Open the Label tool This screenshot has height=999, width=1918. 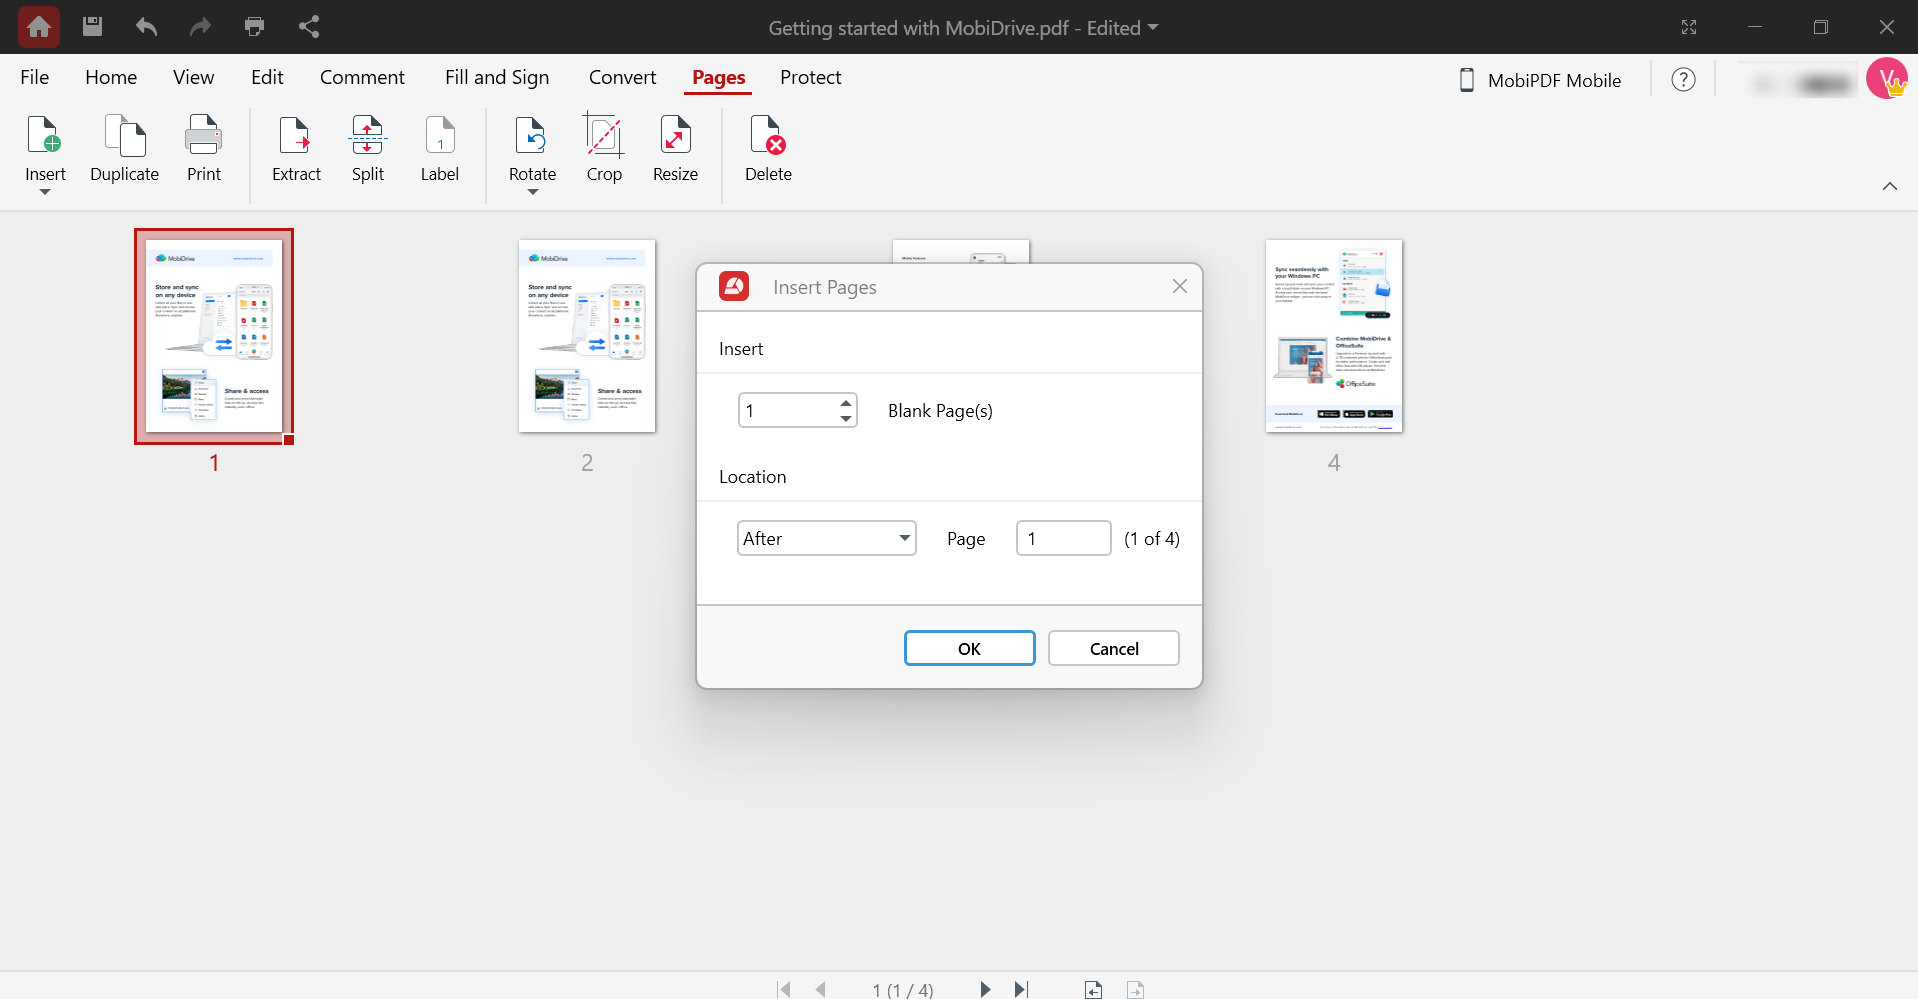(439, 150)
